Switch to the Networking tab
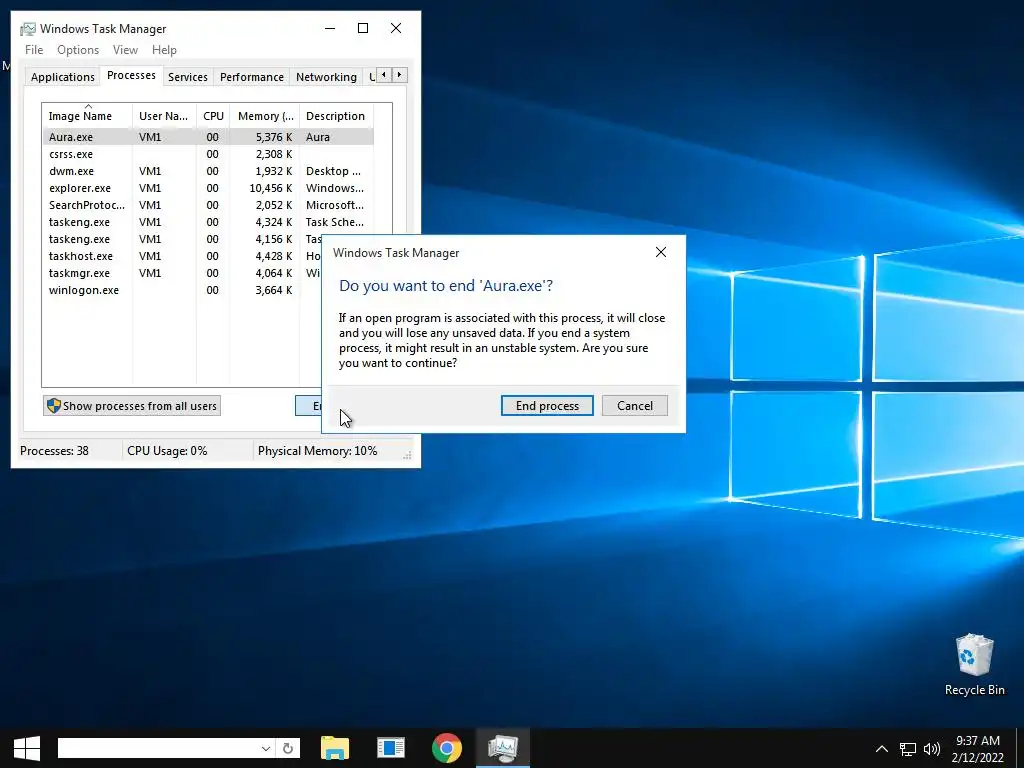Image resolution: width=1024 pixels, height=768 pixels. point(326,77)
